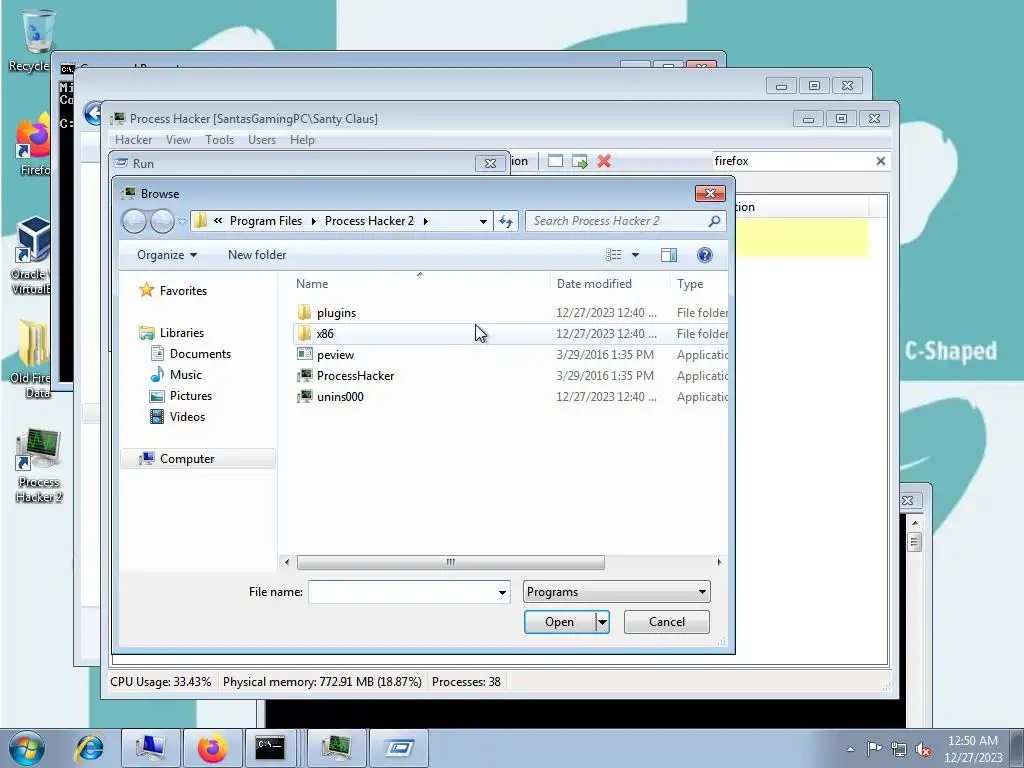Expand the recent pages arrow beside Forward
This screenshot has height=768, width=1024.
tap(182, 221)
